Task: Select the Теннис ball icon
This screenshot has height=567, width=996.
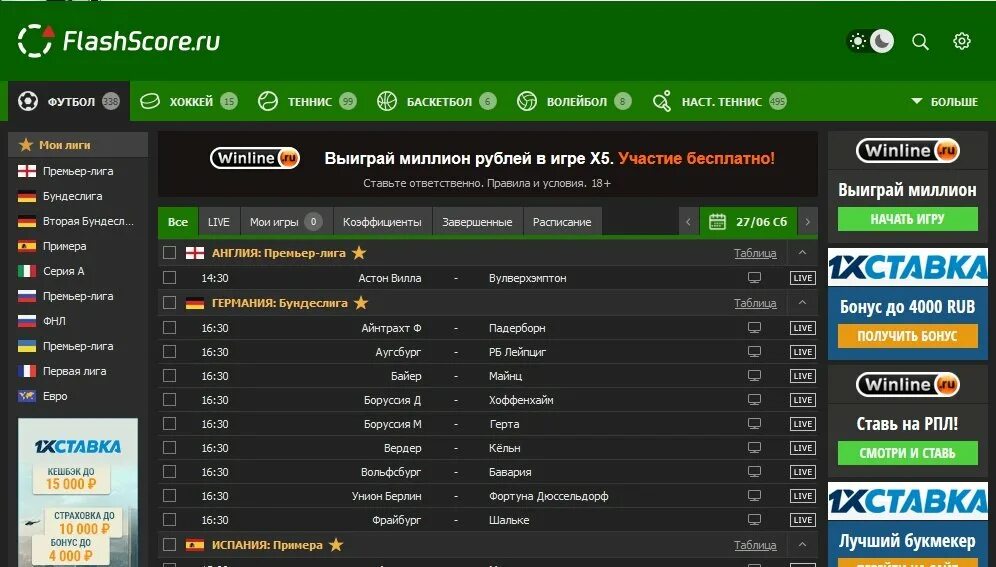Action: [x=268, y=101]
